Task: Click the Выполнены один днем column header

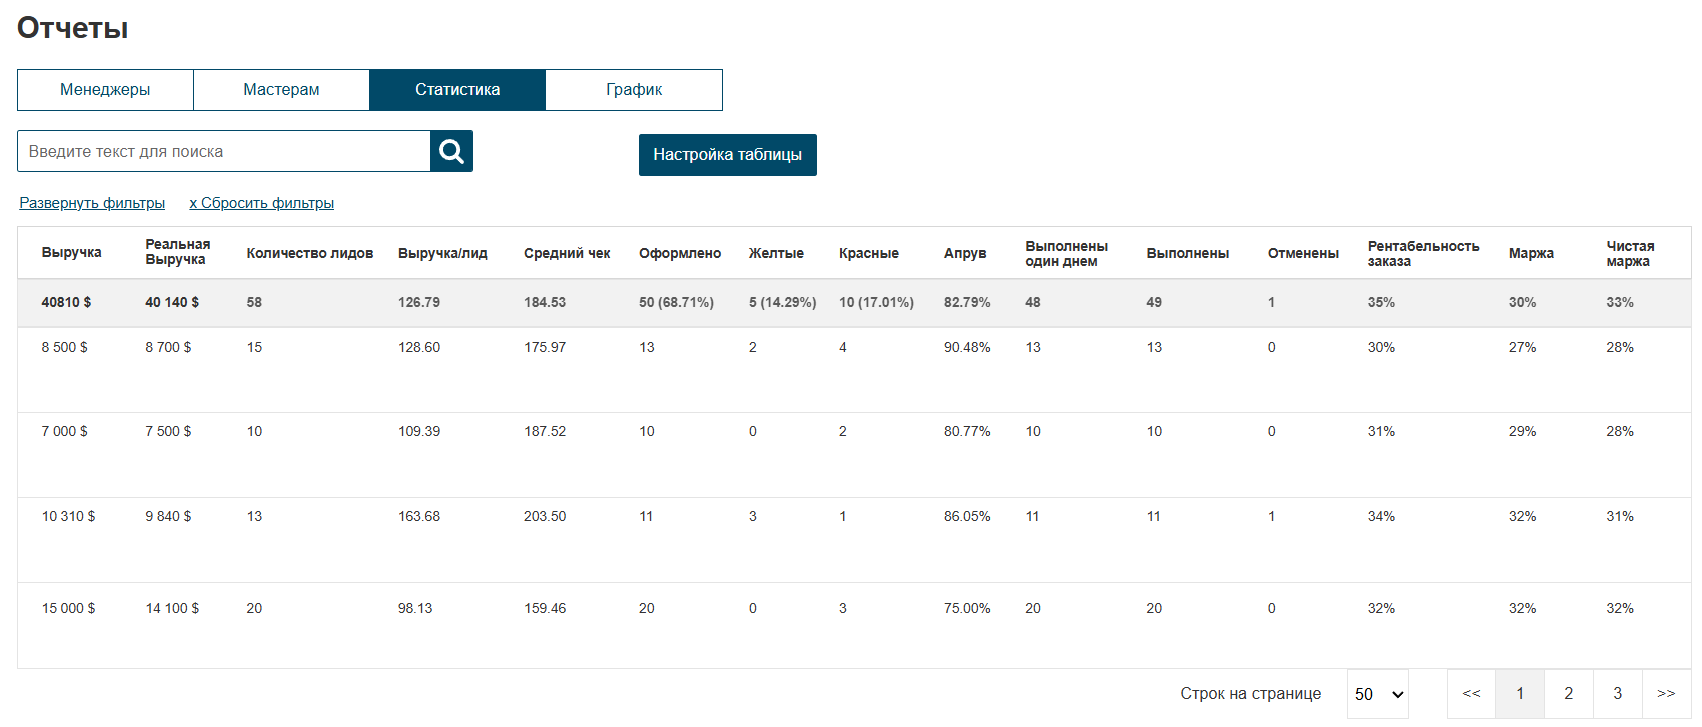Action: [x=1066, y=254]
